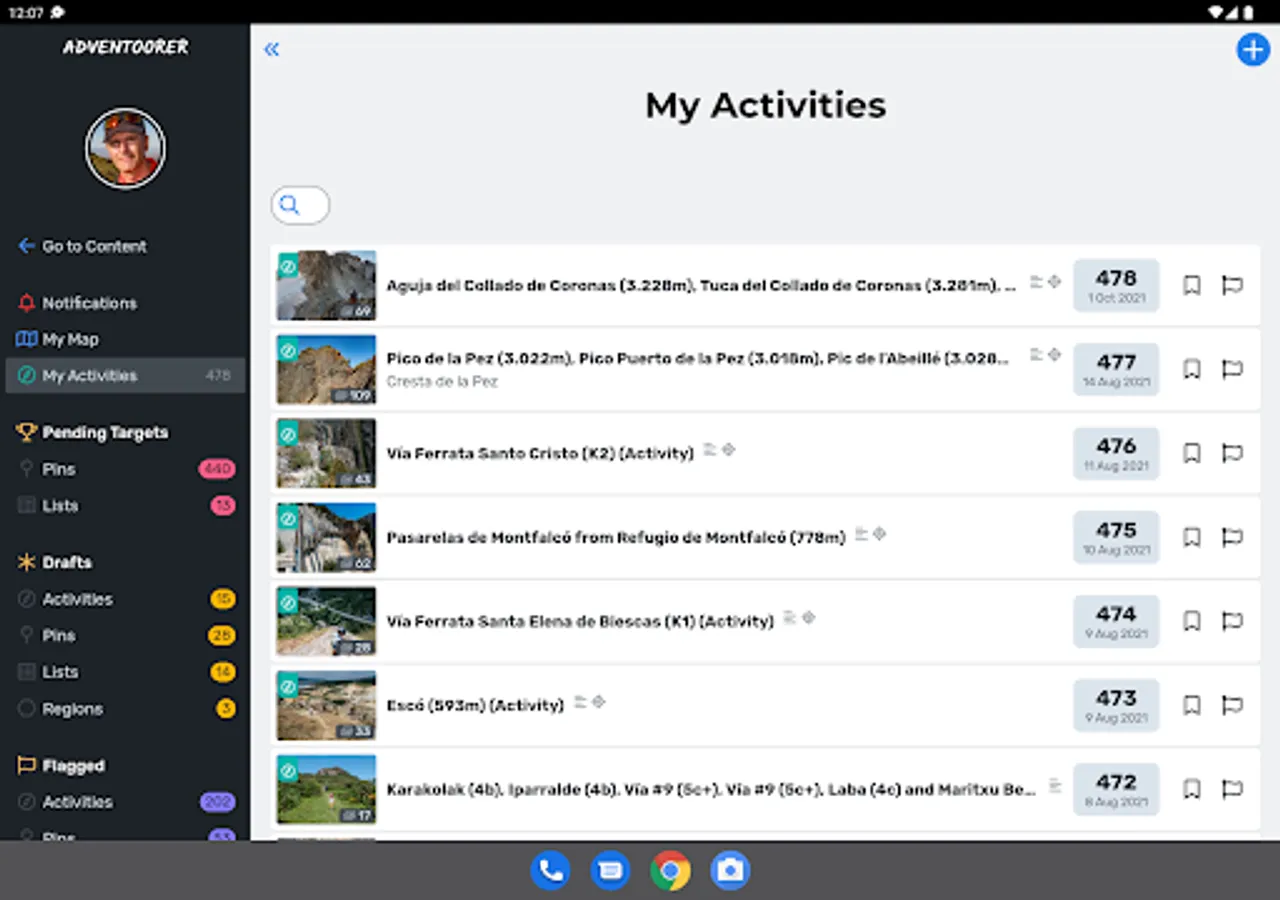1280x900 pixels.
Task: Bookmark activity 472 Karakolak
Action: click(1192, 789)
